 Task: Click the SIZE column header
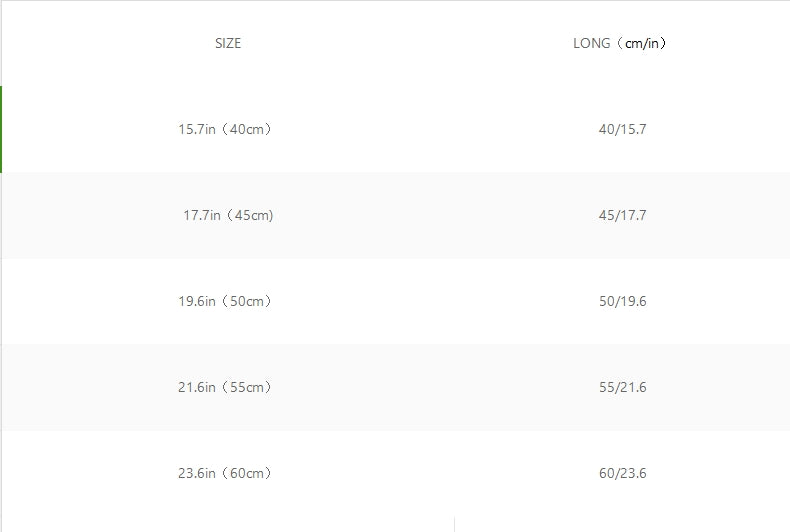228,43
